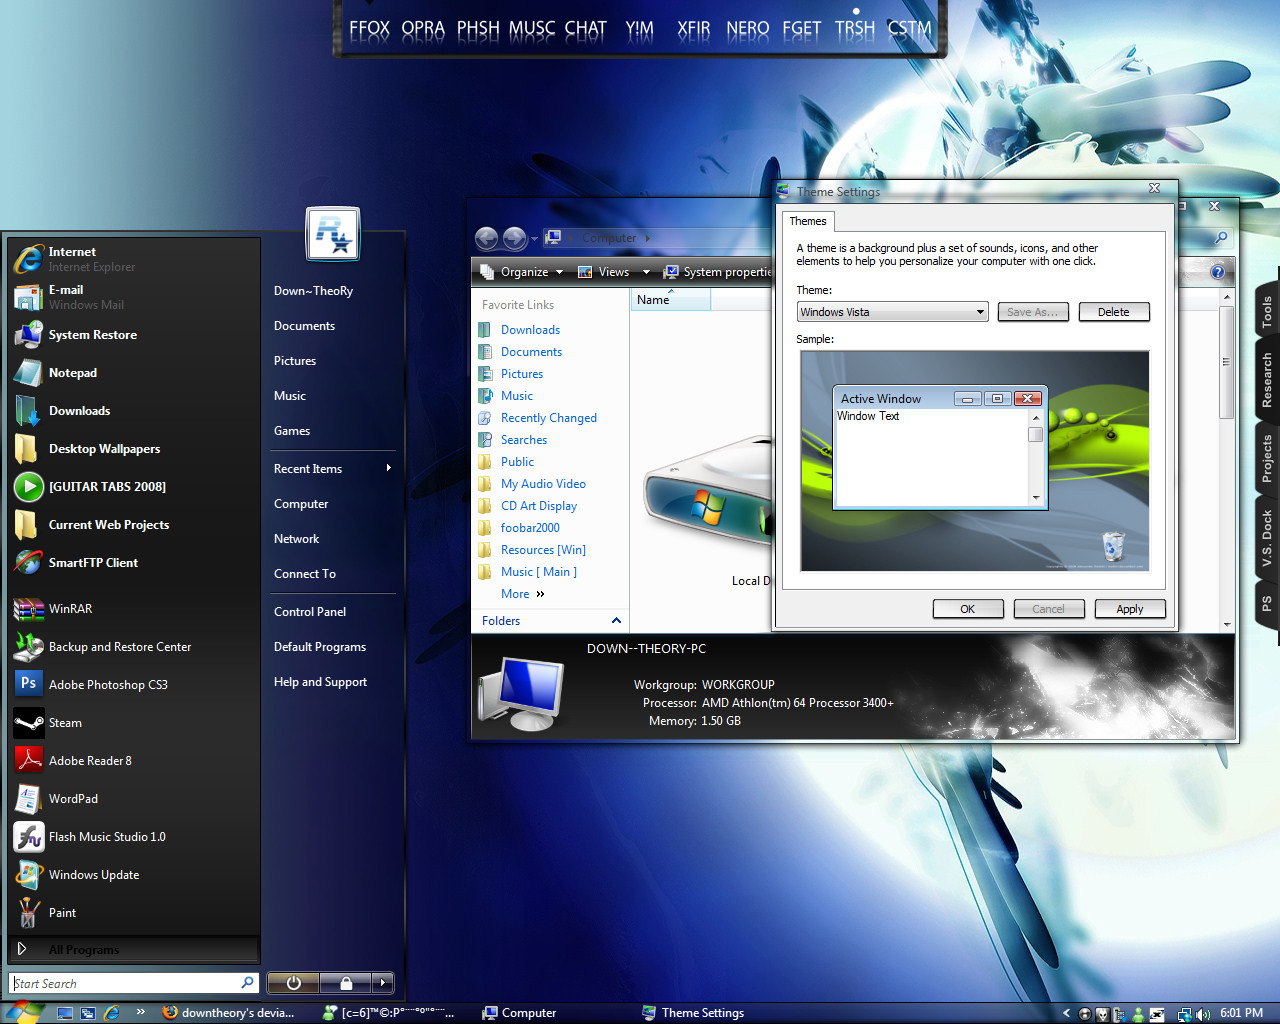The width and height of the screenshot is (1280, 1024).
Task: Open the volume control in system tray
Action: point(1203,1014)
